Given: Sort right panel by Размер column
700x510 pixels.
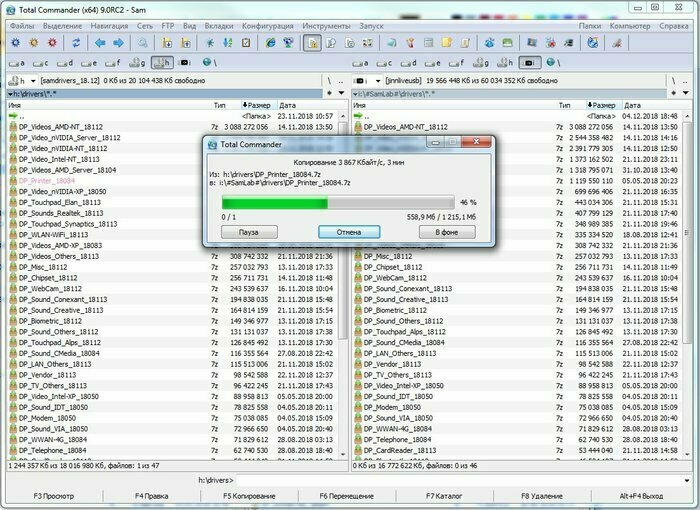Looking at the screenshot, I should (x=603, y=105).
